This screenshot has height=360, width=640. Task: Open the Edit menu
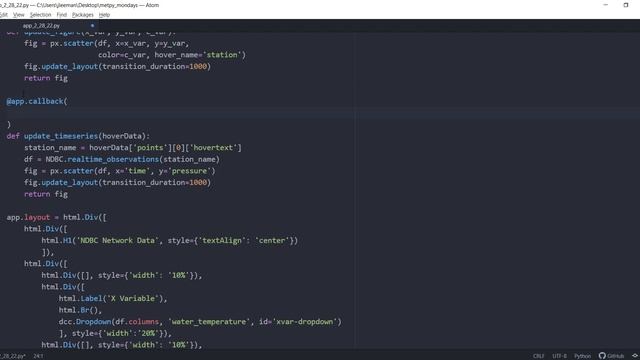pos(3,15)
